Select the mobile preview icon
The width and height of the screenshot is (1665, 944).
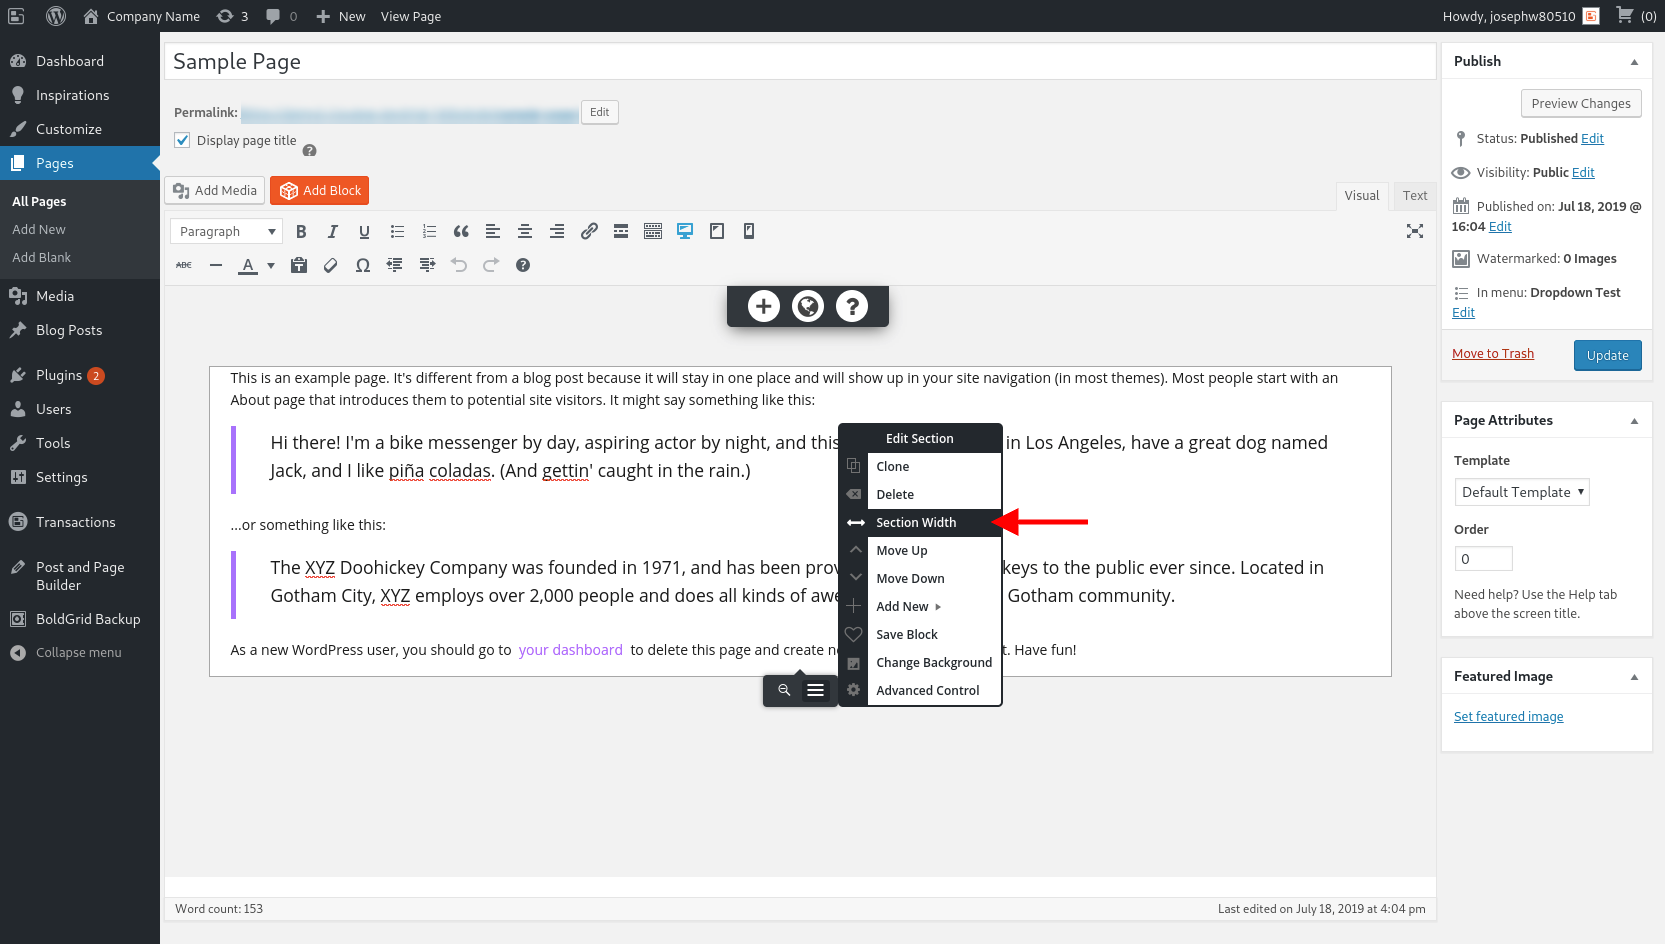tap(748, 231)
